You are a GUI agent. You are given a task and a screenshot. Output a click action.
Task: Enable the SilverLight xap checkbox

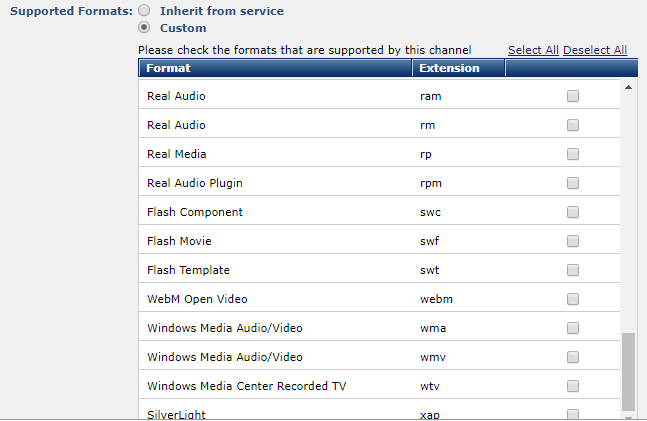pyautogui.click(x=573, y=414)
